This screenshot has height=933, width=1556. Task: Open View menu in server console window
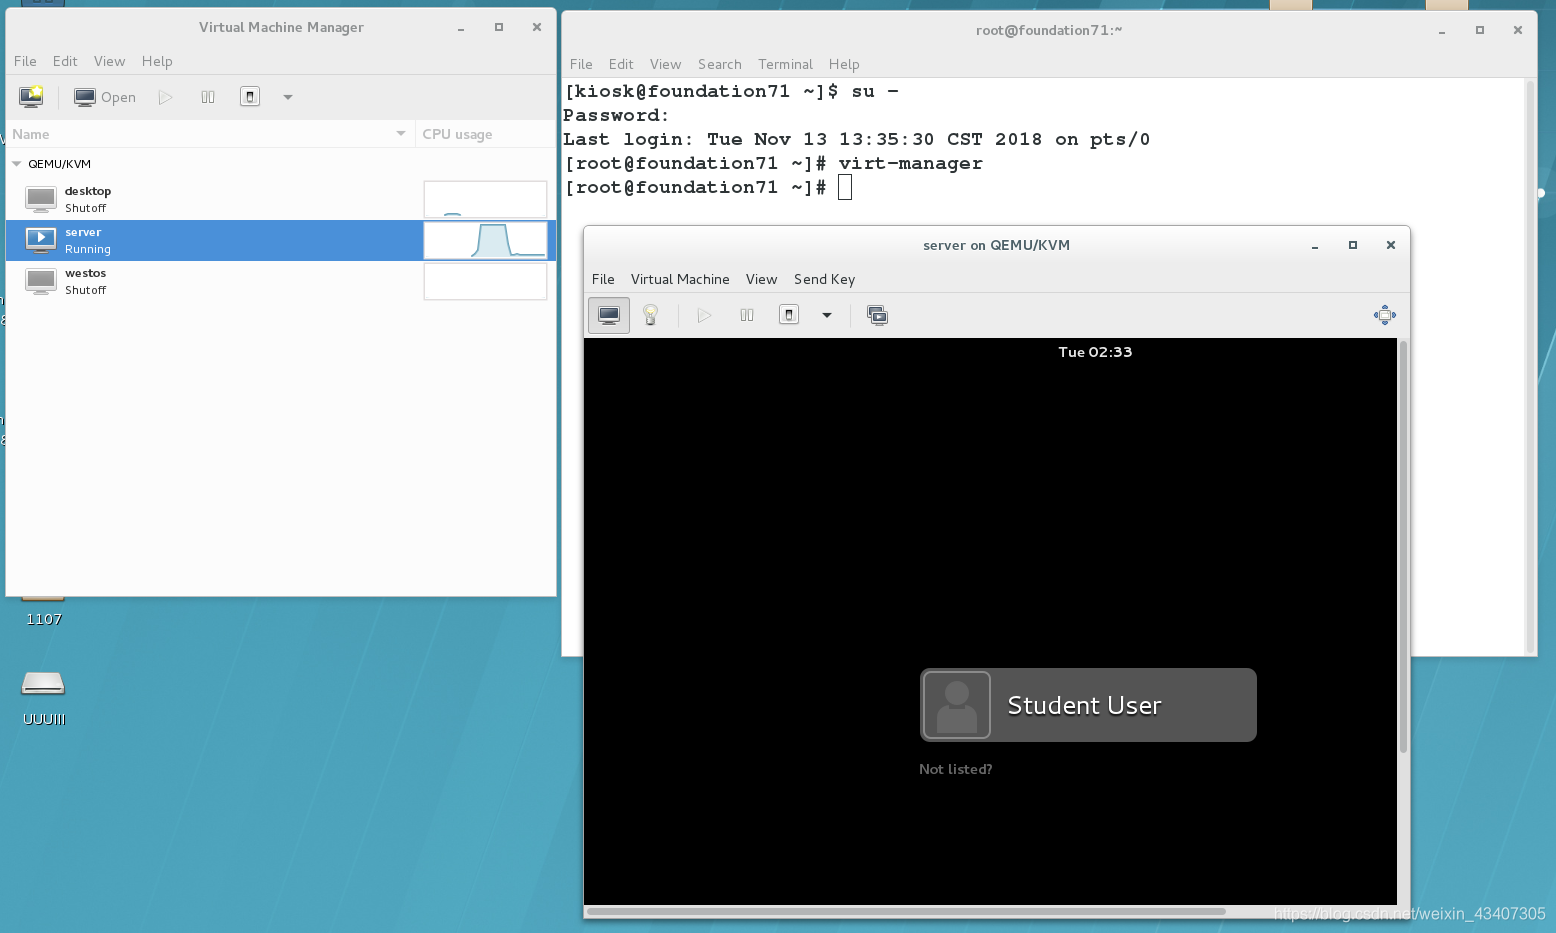coord(761,279)
